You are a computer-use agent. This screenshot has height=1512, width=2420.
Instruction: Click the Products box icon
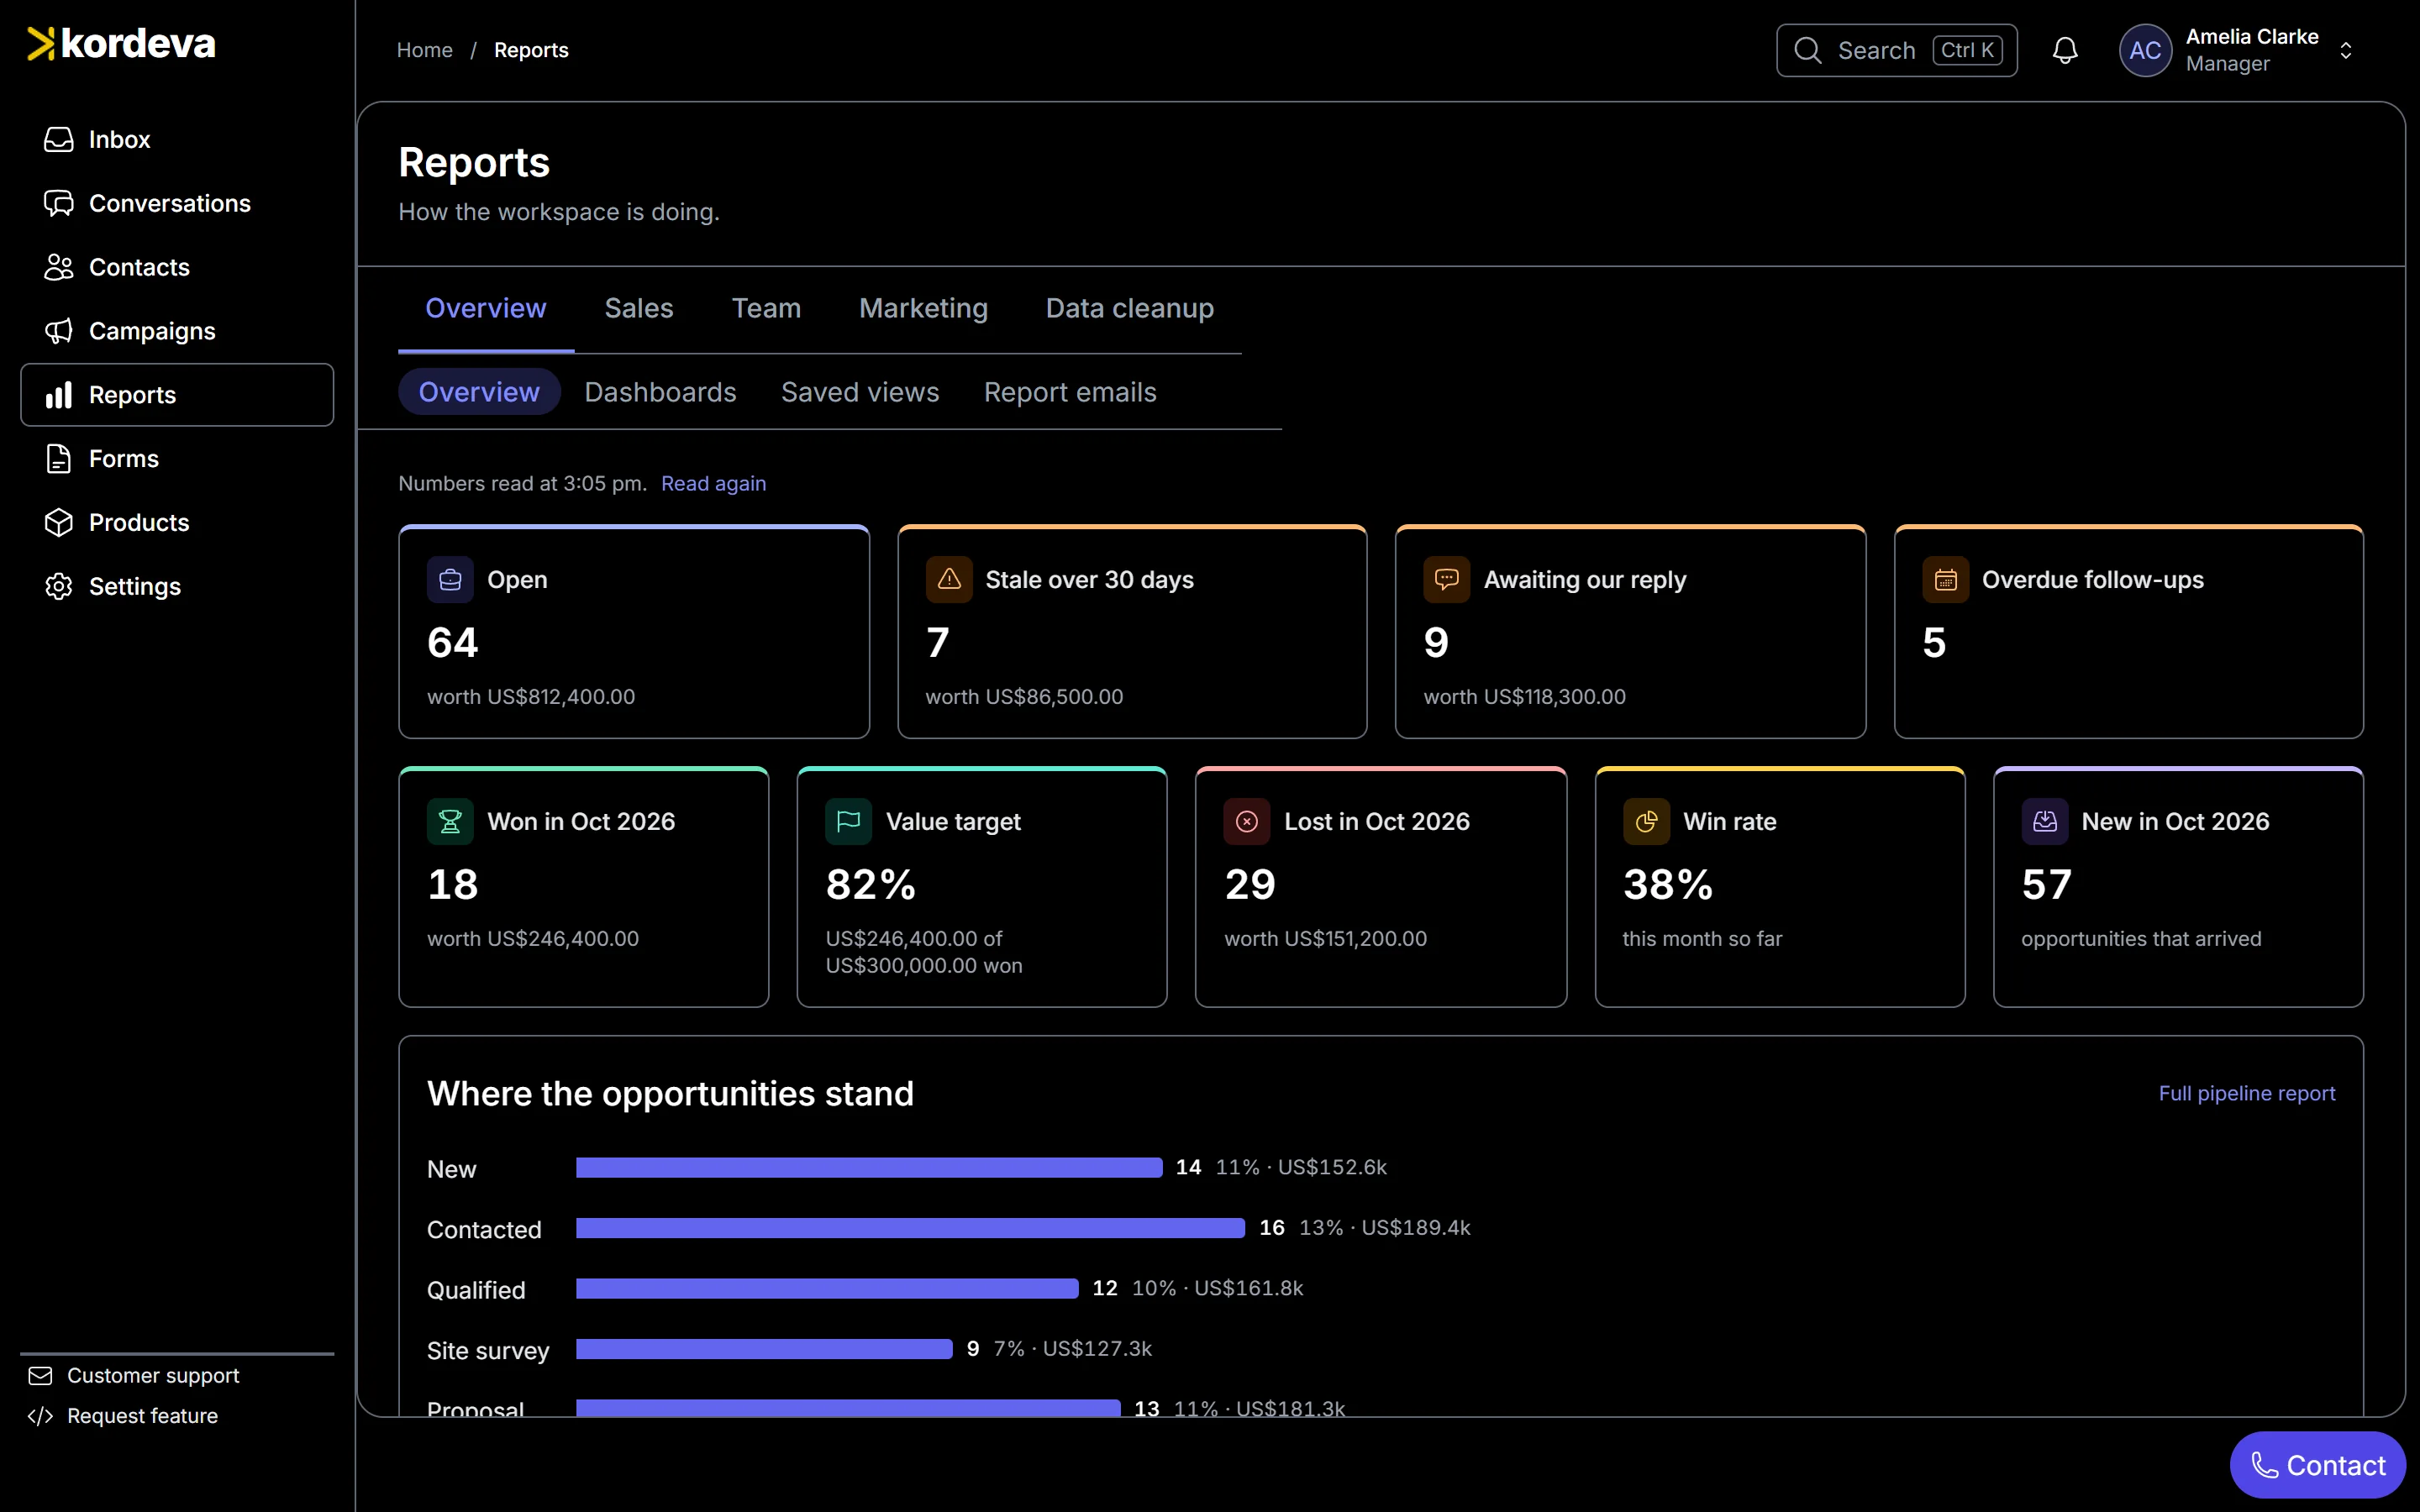pyautogui.click(x=59, y=523)
